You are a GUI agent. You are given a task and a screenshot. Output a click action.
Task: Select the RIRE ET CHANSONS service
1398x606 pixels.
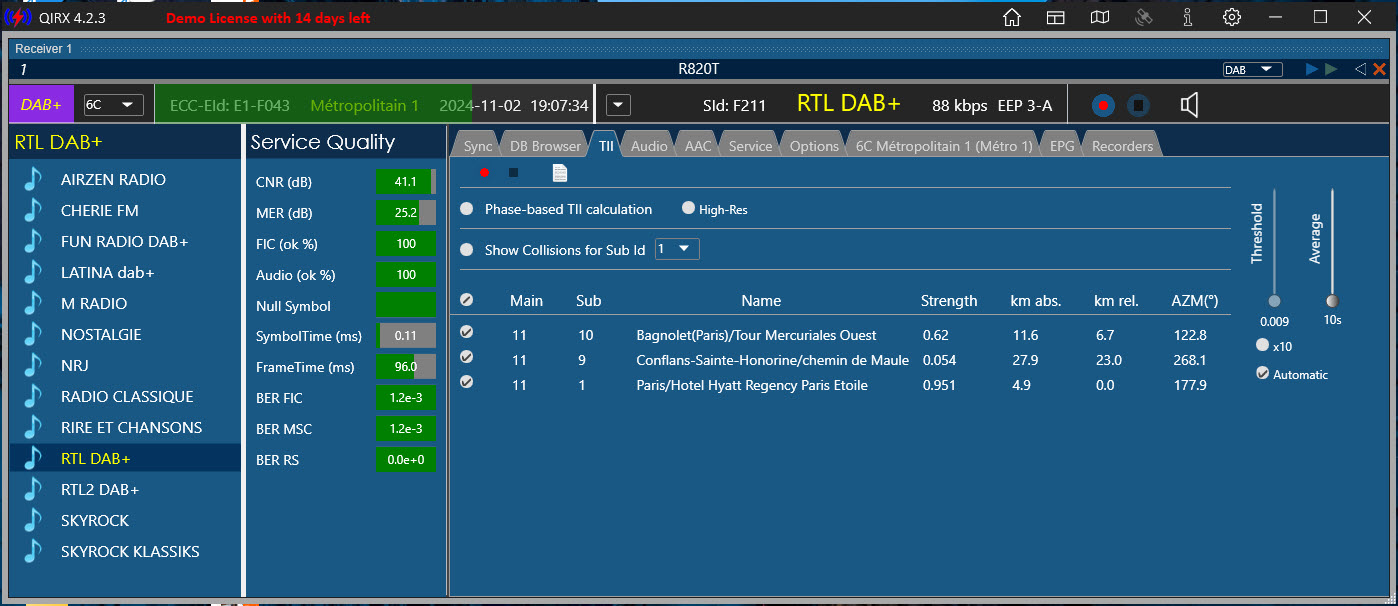pos(126,428)
